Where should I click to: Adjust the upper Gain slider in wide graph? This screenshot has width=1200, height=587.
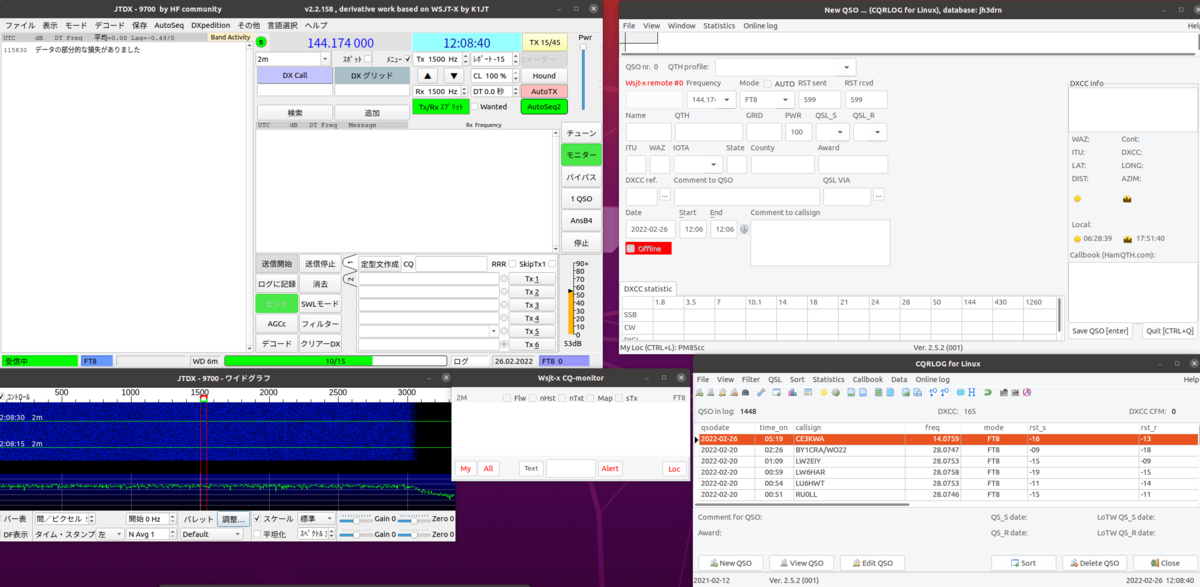click(356, 520)
